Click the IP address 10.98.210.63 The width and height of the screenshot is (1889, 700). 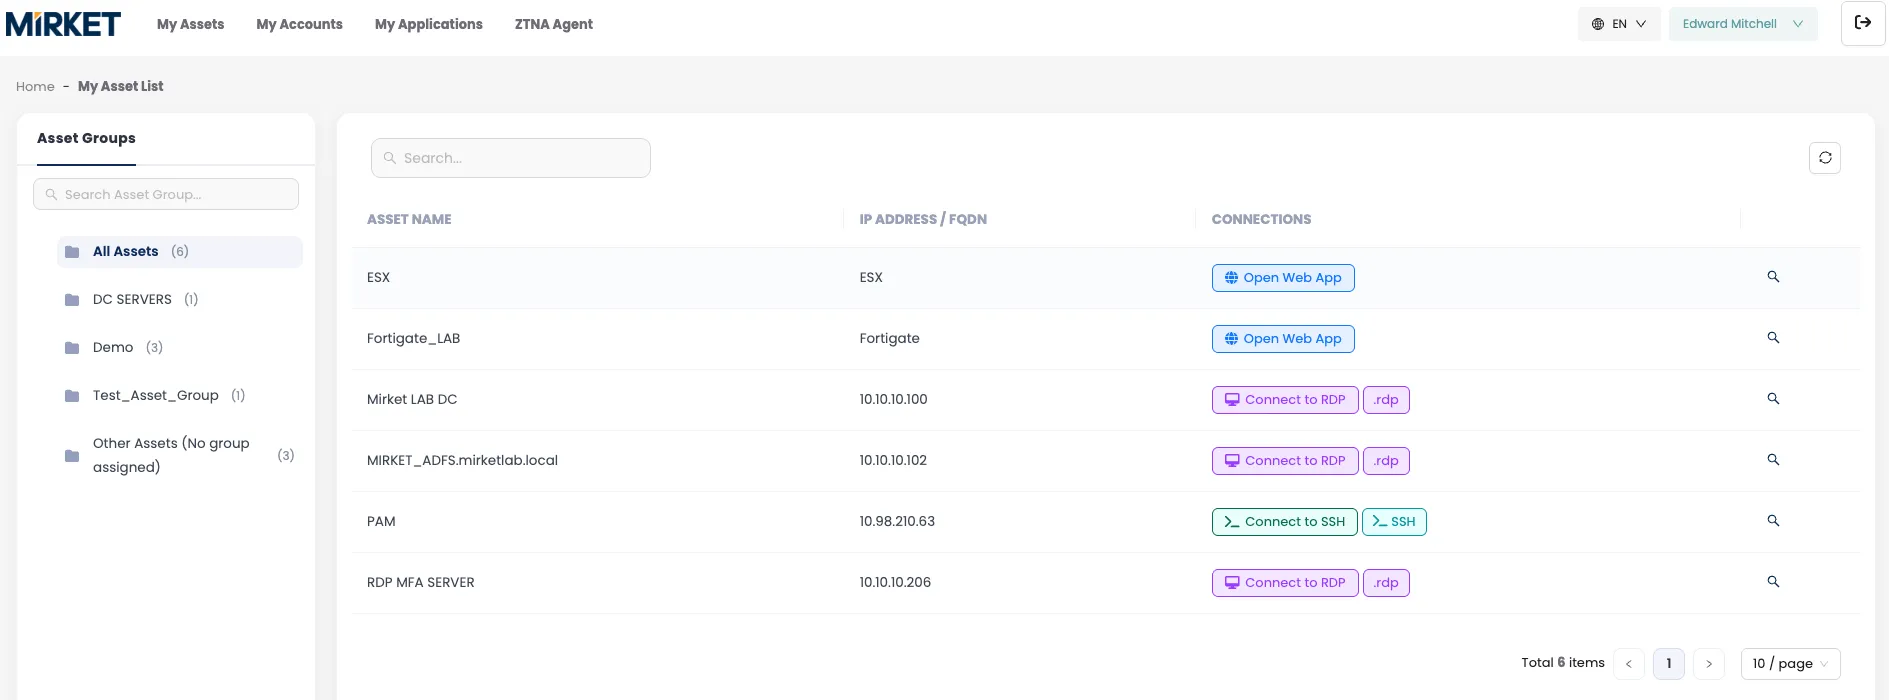click(x=897, y=522)
